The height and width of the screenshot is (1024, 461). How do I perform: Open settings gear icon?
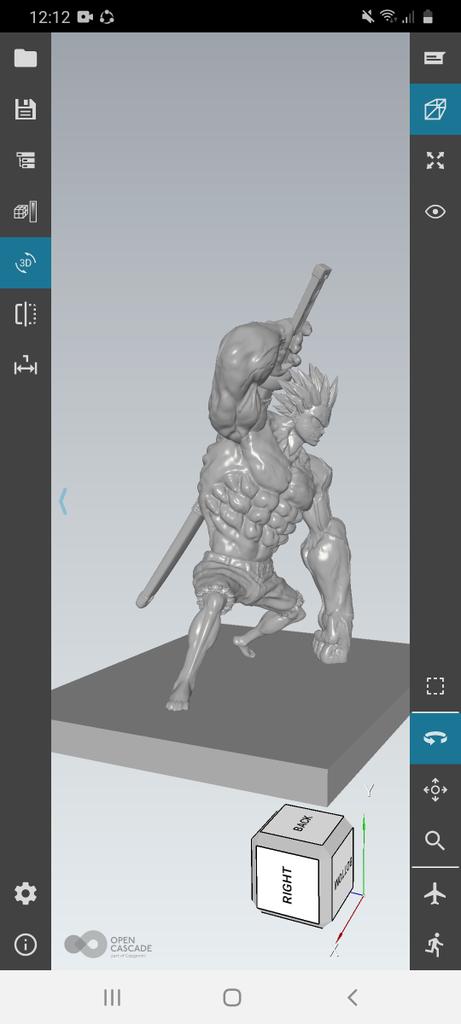tap(25, 893)
